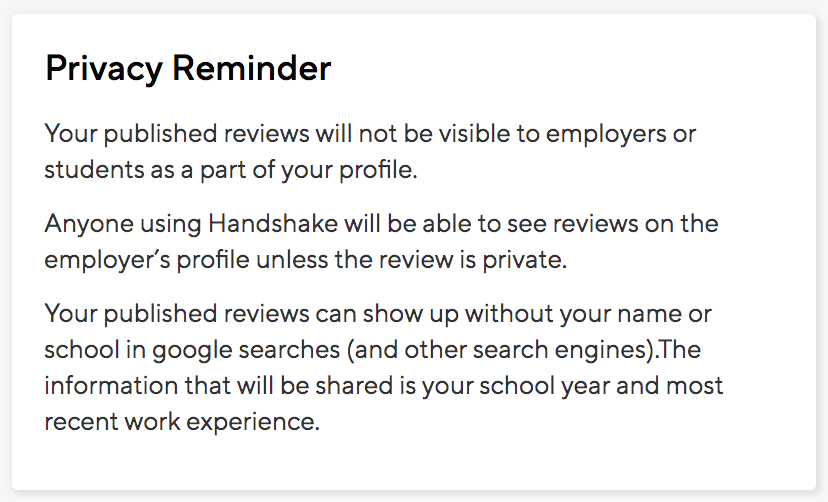Click the word Privacy in heading
The image size is (828, 502).
[104, 70]
